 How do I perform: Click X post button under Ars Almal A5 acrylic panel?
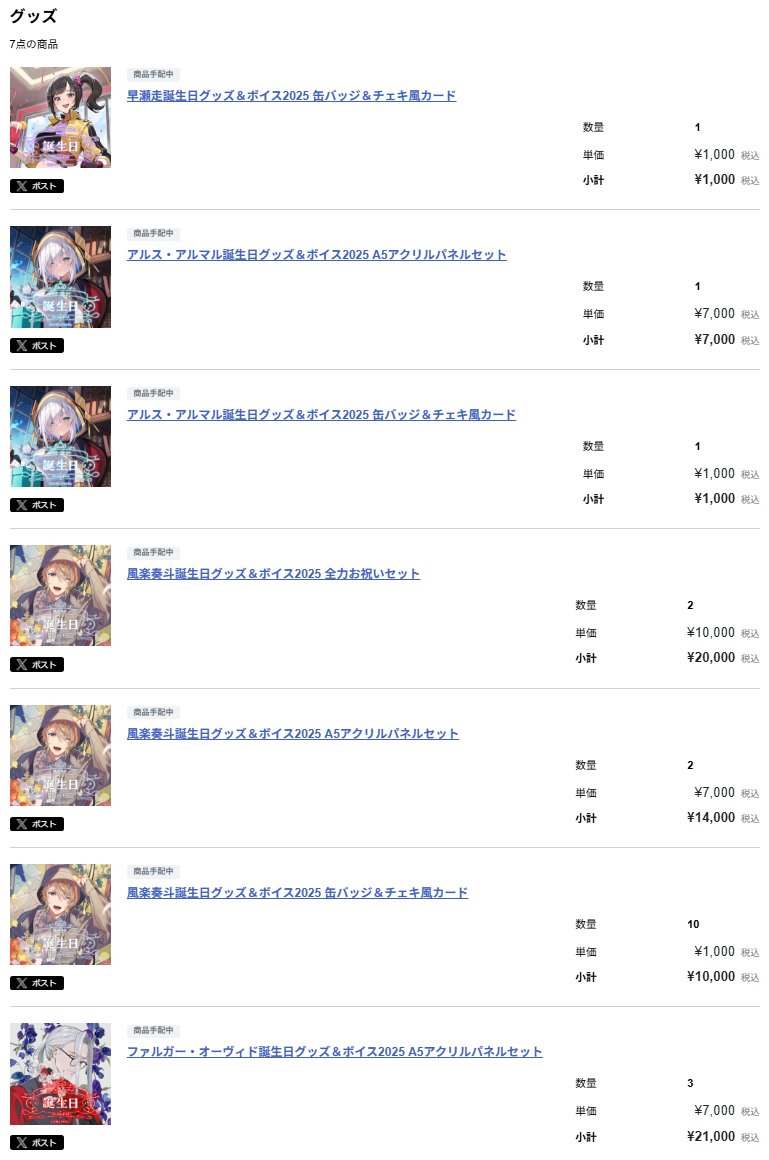[37, 345]
